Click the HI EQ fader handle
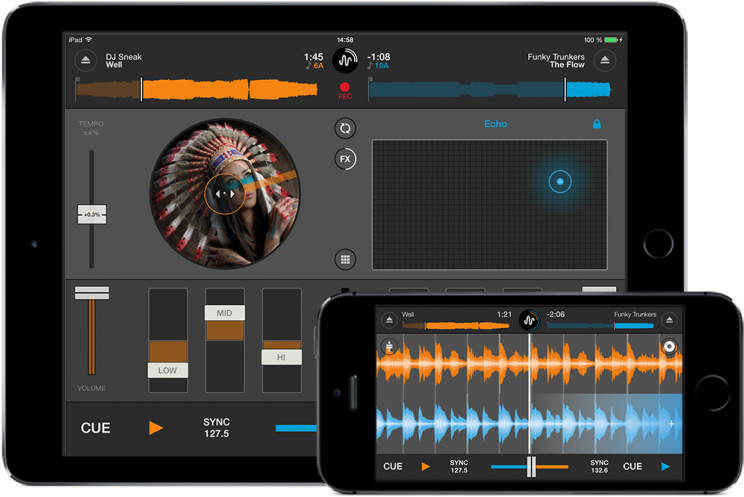The image size is (744, 497). 281,357
